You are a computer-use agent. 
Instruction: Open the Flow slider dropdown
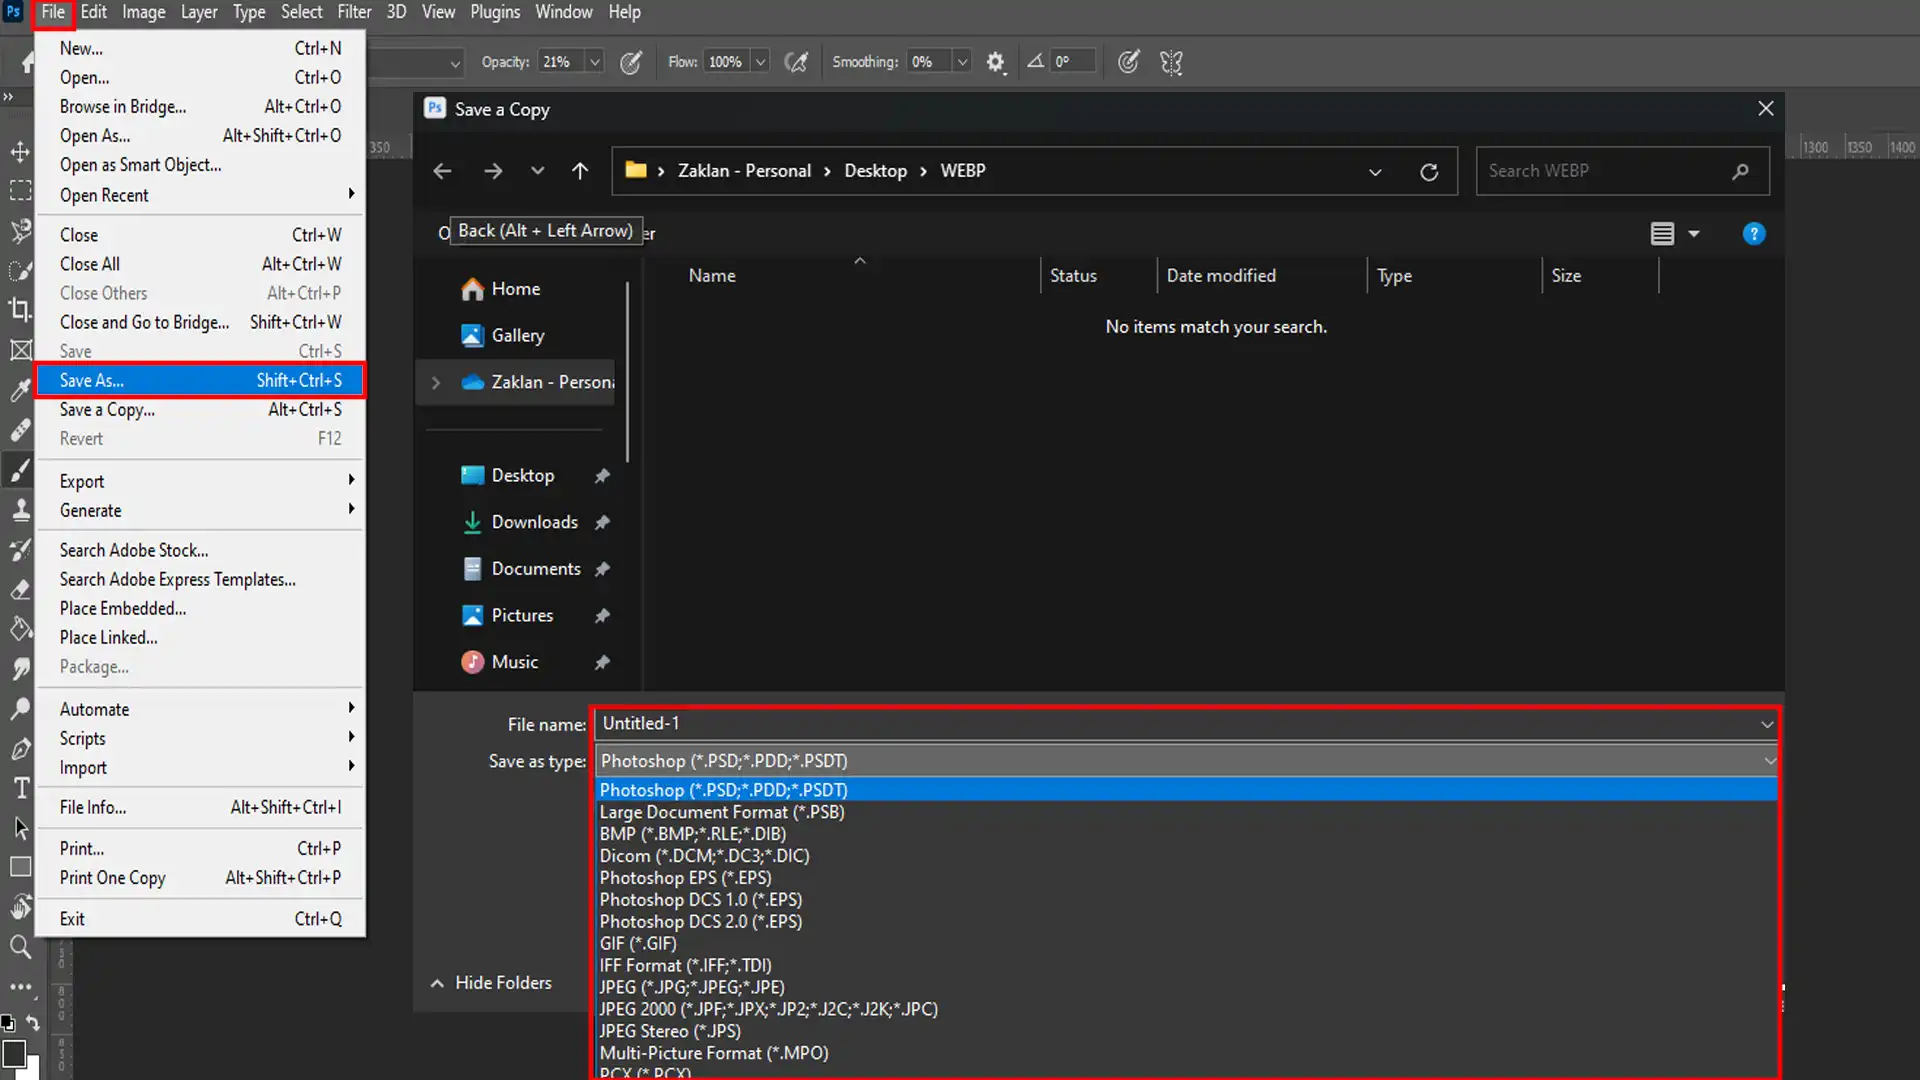761,62
